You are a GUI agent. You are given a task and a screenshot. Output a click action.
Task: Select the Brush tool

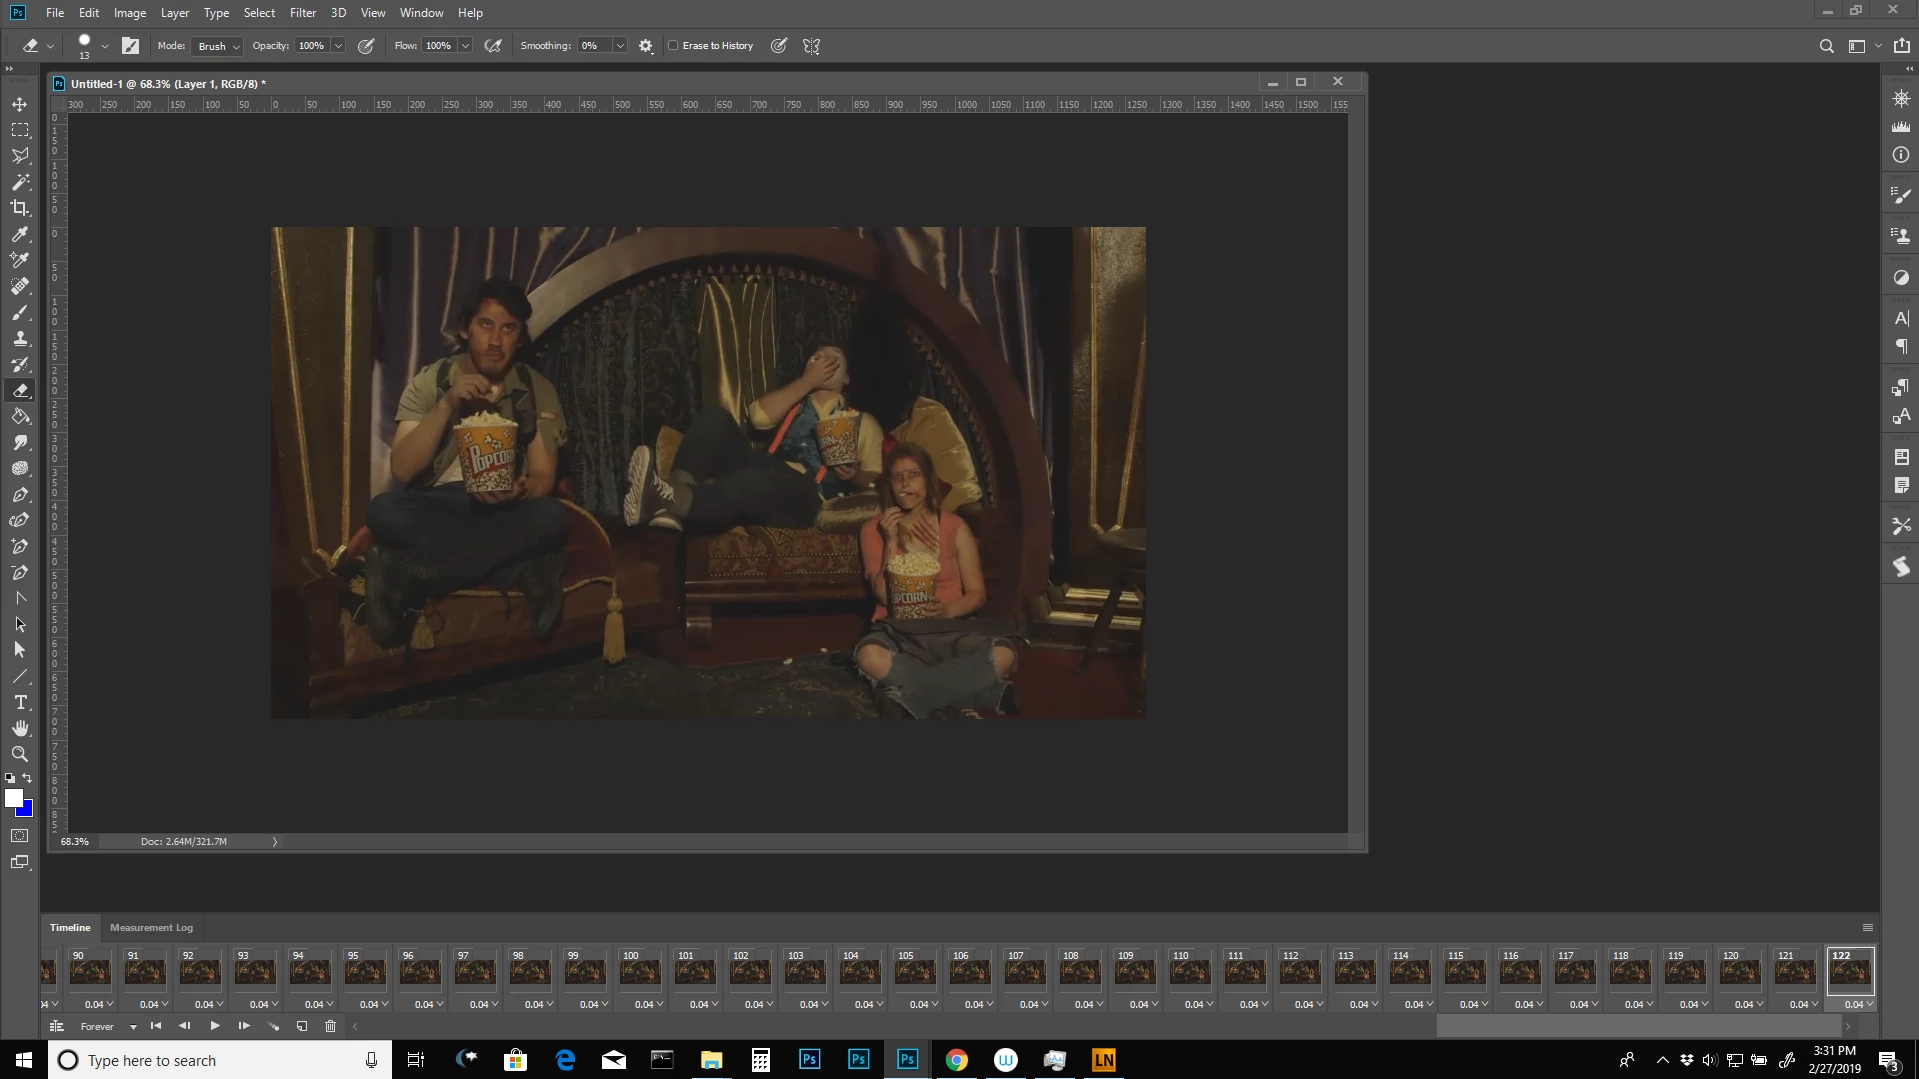20,312
